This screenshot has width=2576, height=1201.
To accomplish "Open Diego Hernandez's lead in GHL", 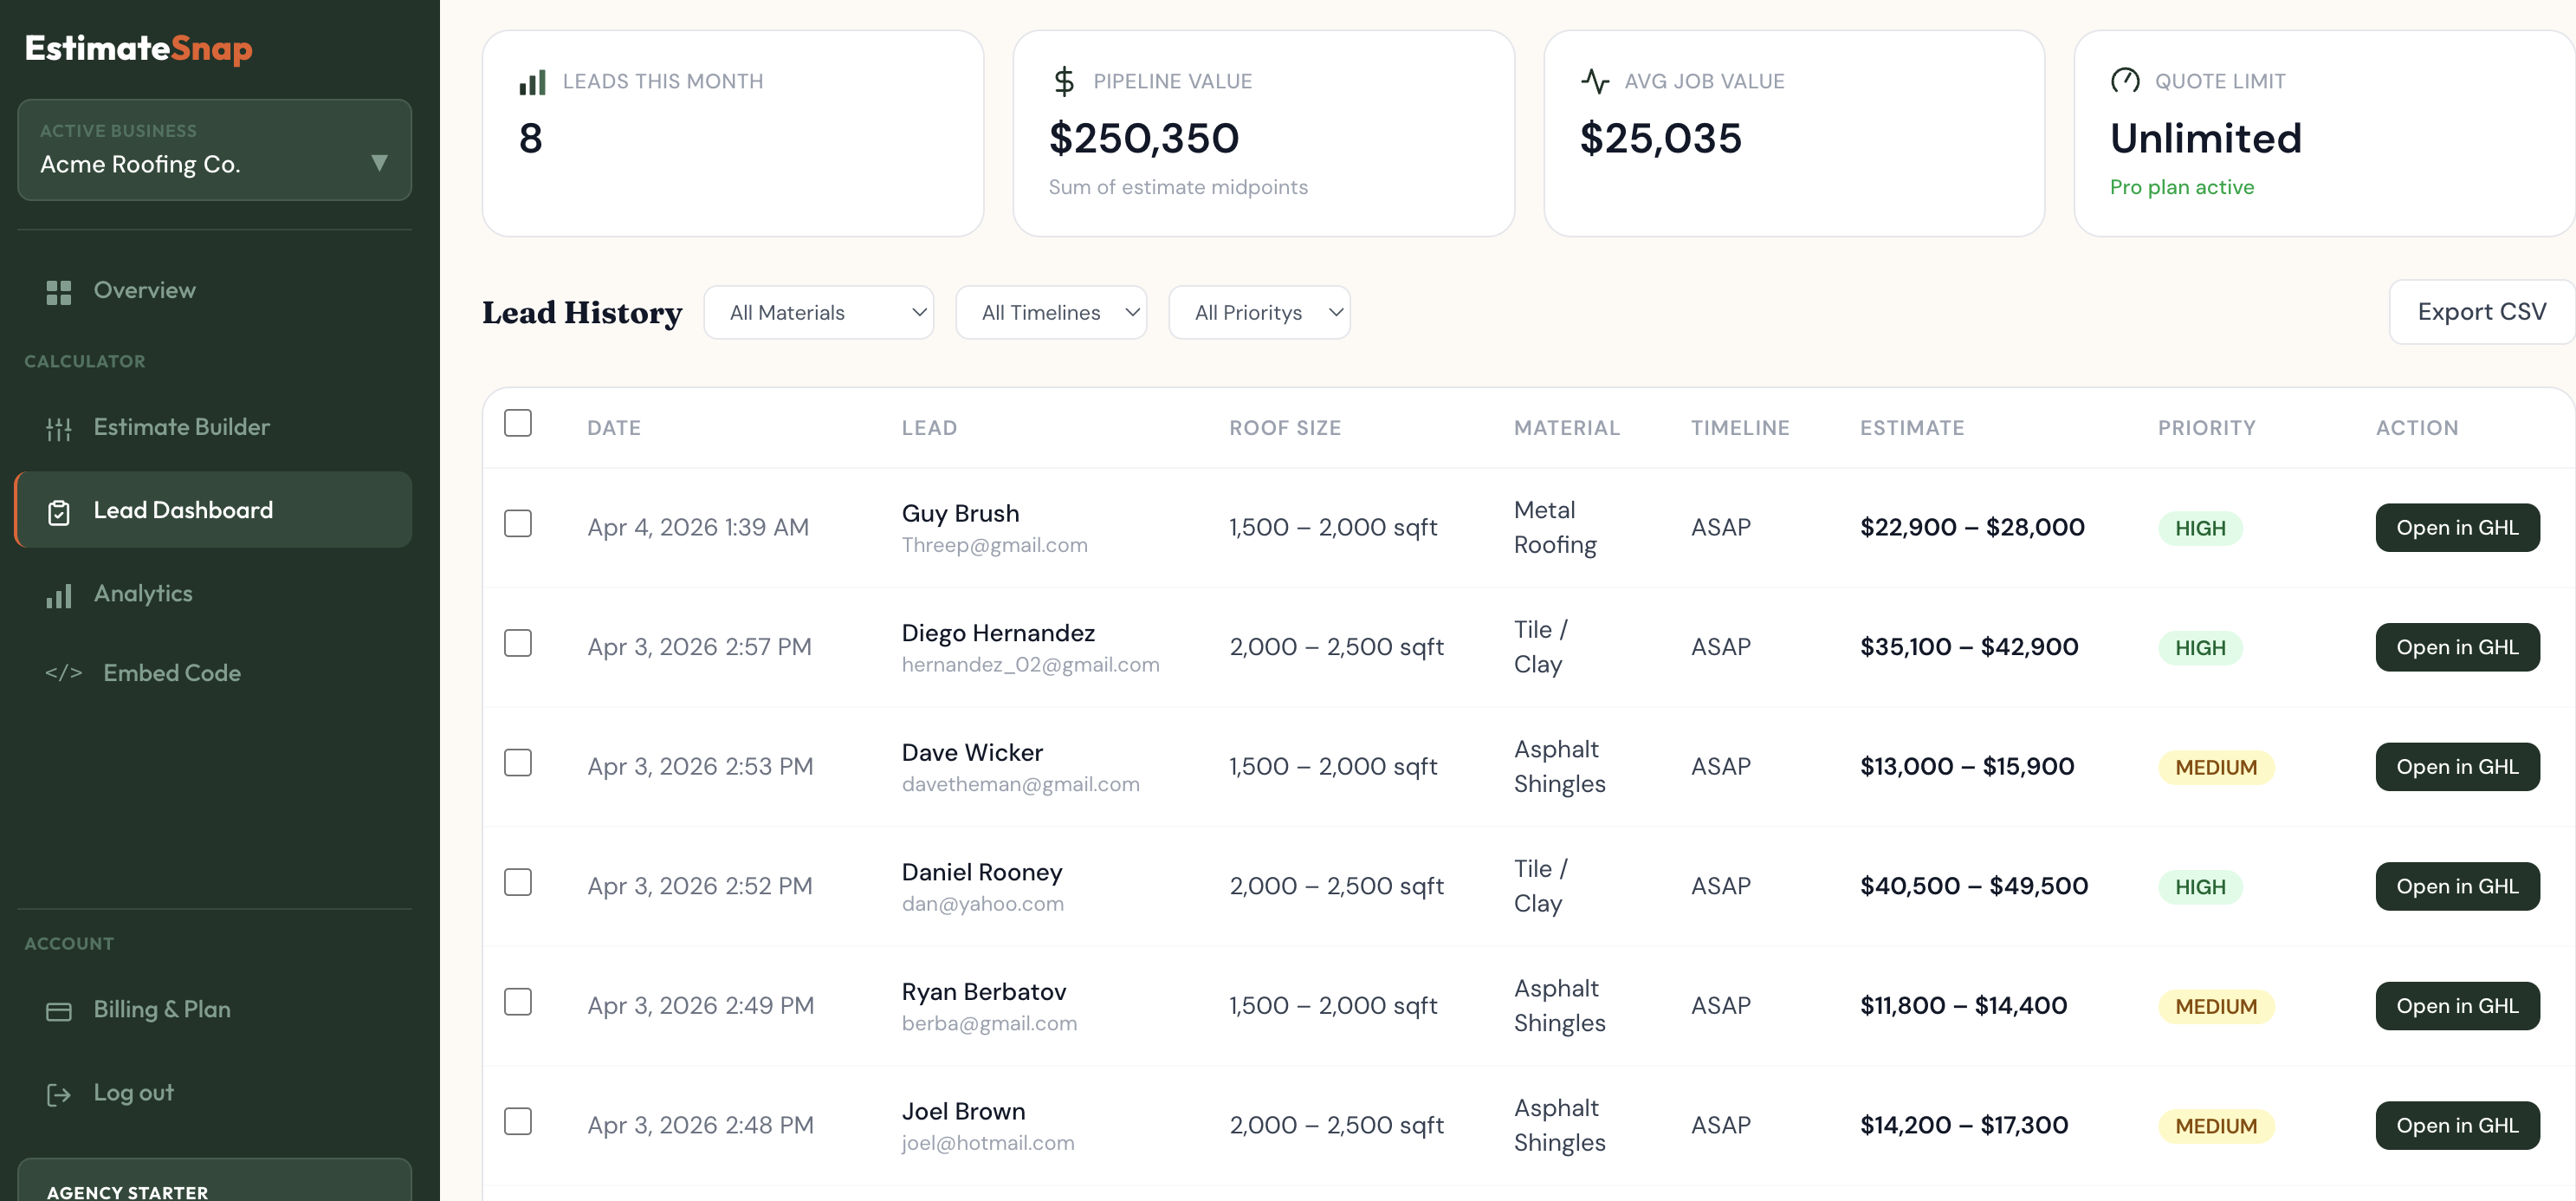I will 2457,647.
